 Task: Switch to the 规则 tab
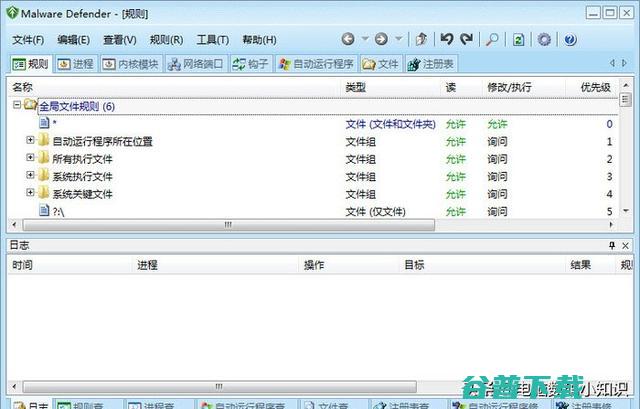pos(31,64)
